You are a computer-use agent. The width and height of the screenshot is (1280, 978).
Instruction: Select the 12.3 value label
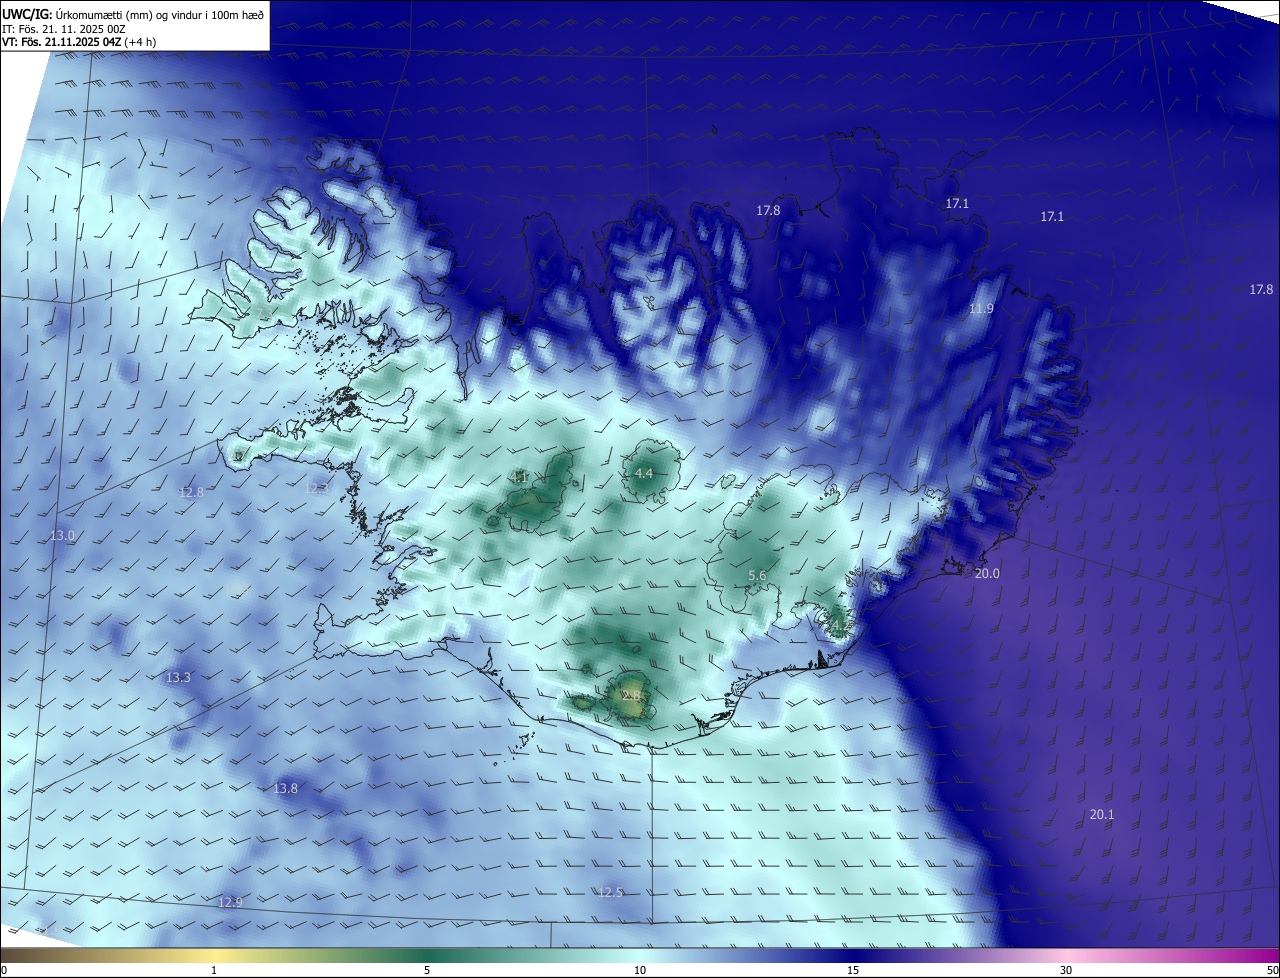coord(316,489)
